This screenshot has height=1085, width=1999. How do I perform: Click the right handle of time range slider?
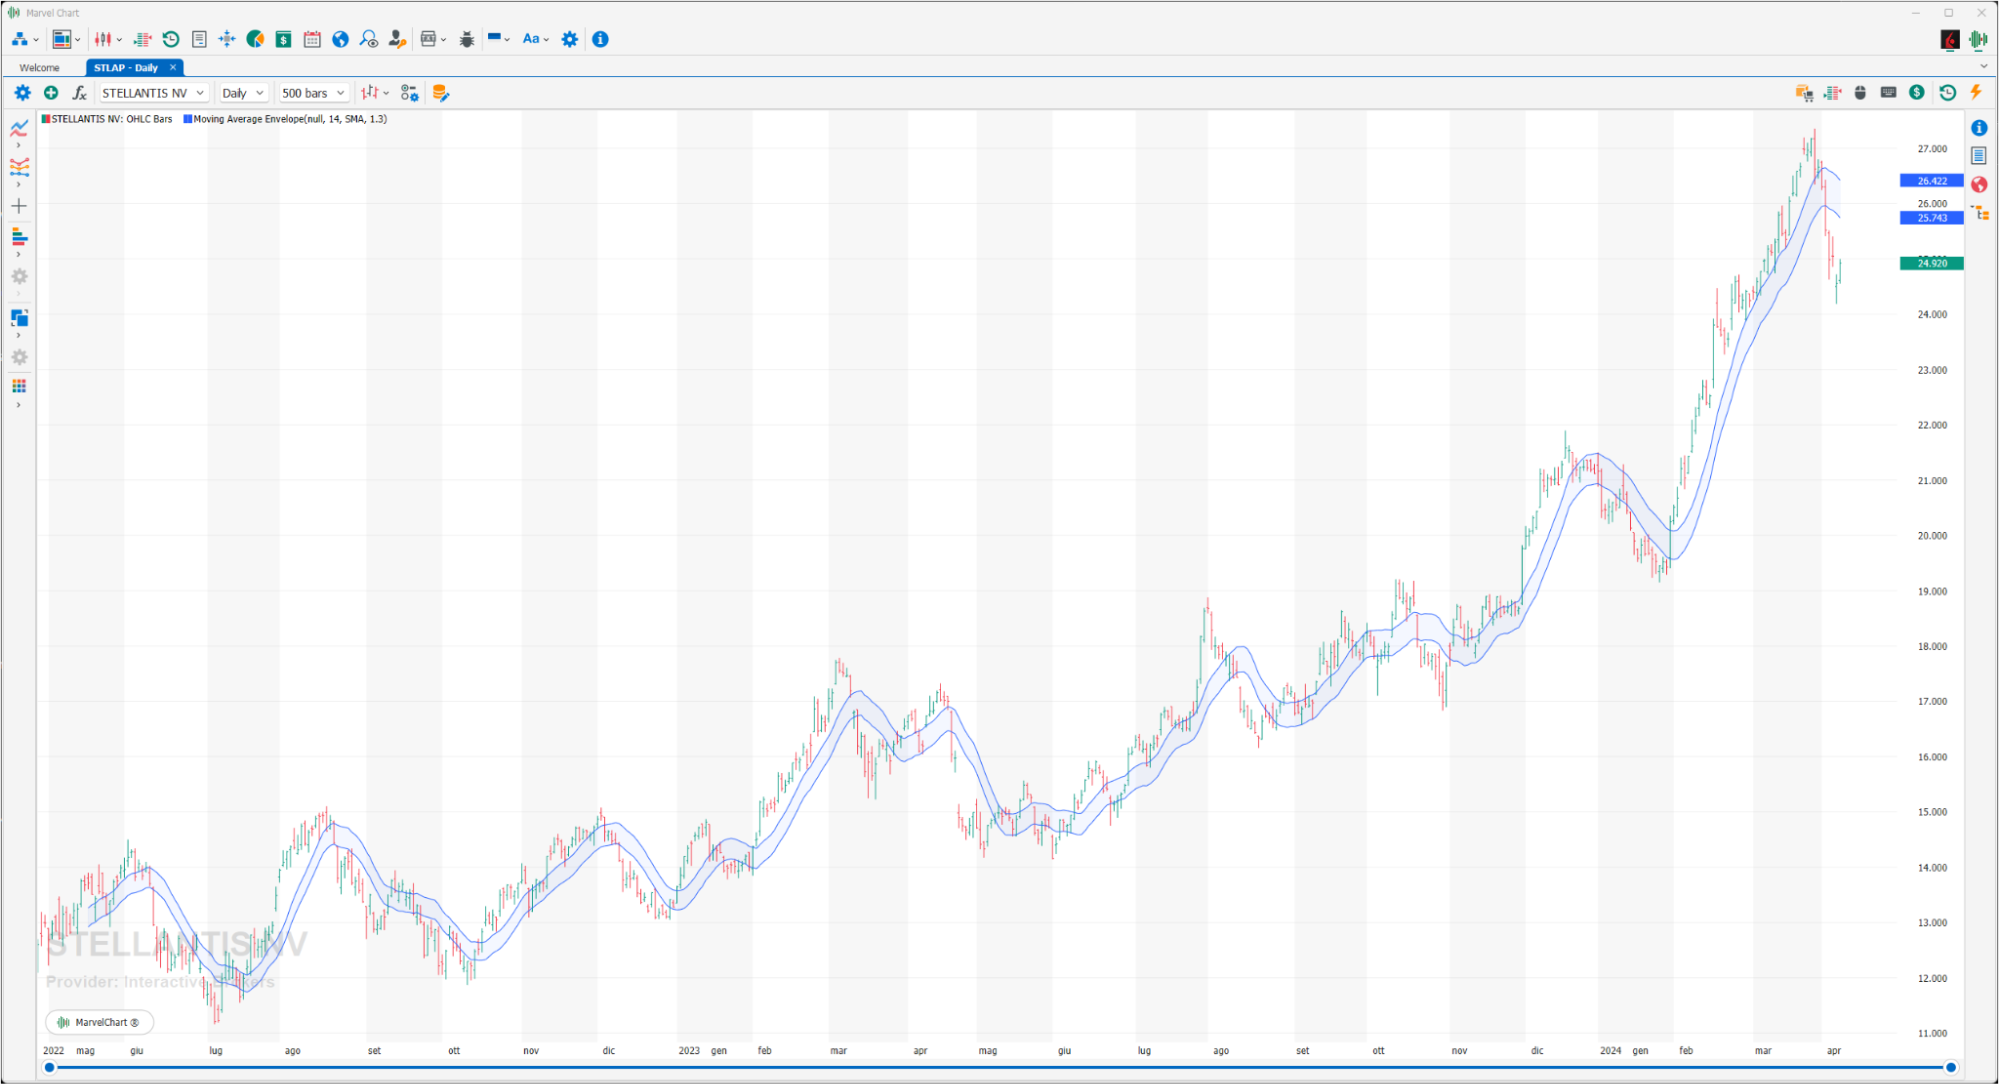[x=1950, y=1068]
